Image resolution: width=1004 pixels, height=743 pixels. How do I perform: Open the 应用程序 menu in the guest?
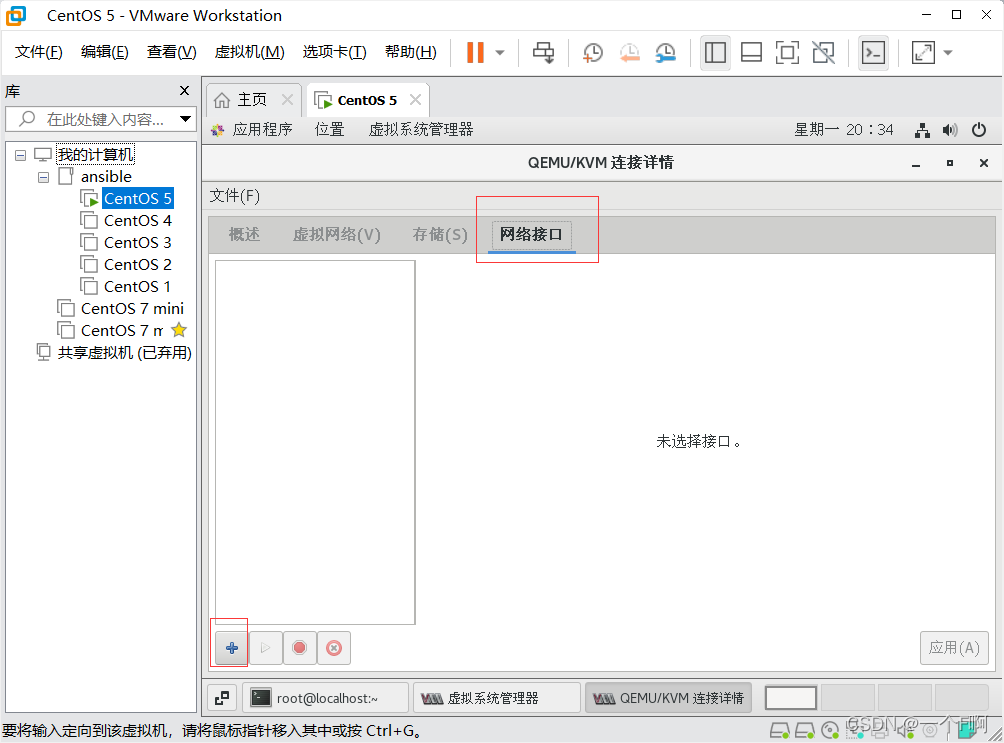(x=262, y=130)
